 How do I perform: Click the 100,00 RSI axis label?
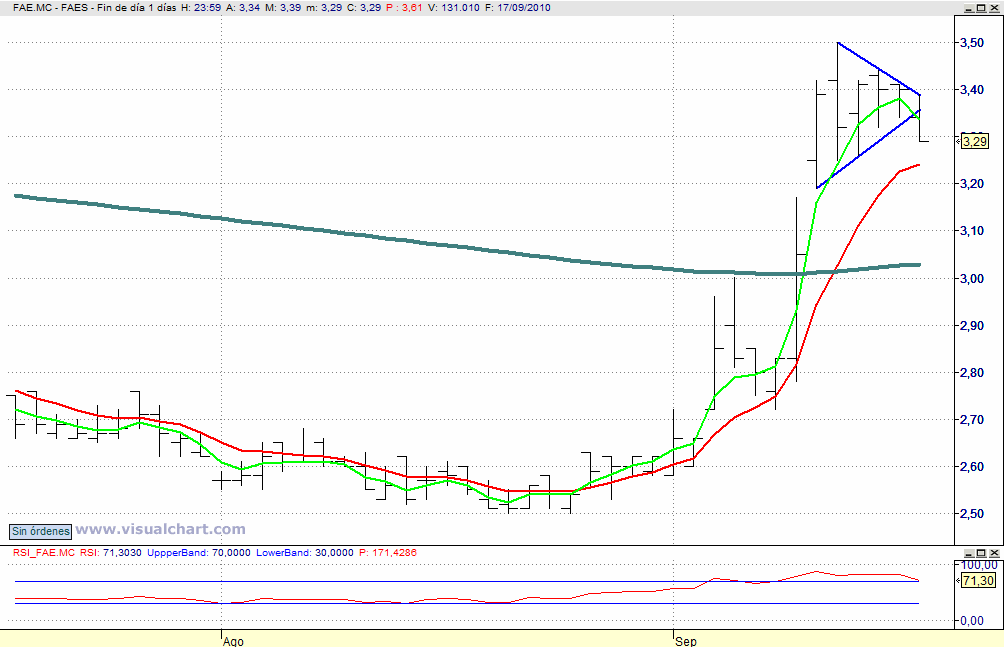(978, 565)
